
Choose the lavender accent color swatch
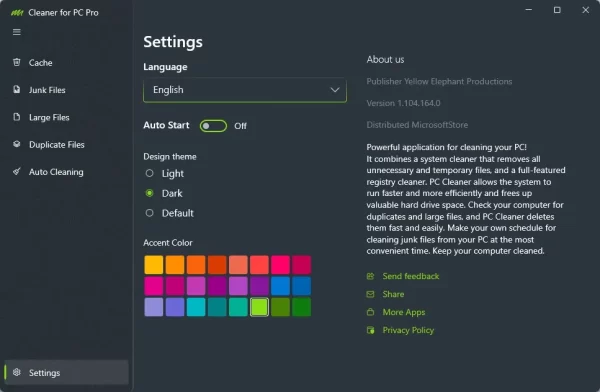point(154,307)
